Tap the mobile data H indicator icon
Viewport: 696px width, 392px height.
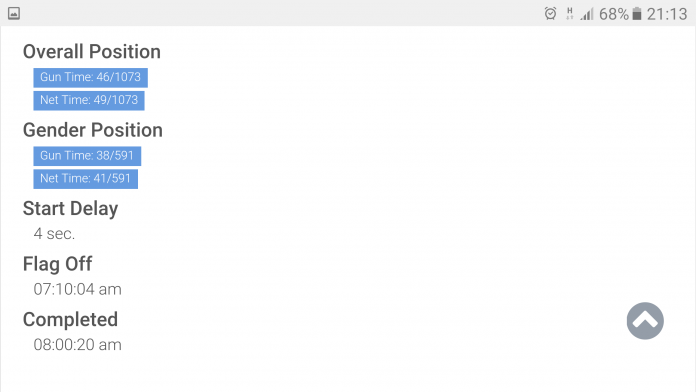point(569,14)
